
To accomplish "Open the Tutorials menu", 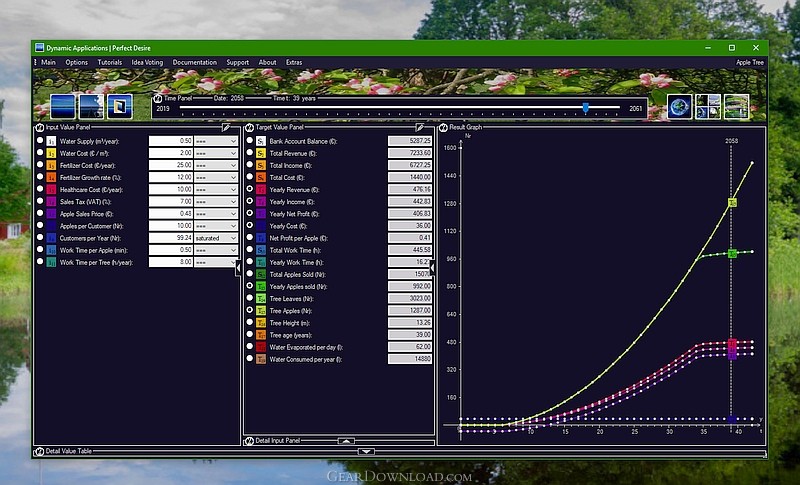I will click(110, 62).
